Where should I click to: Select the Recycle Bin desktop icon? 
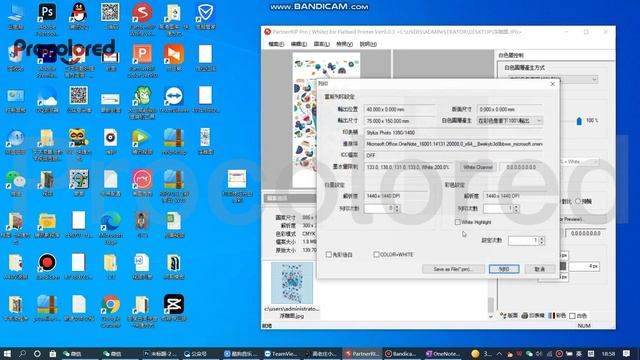(16, 54)
